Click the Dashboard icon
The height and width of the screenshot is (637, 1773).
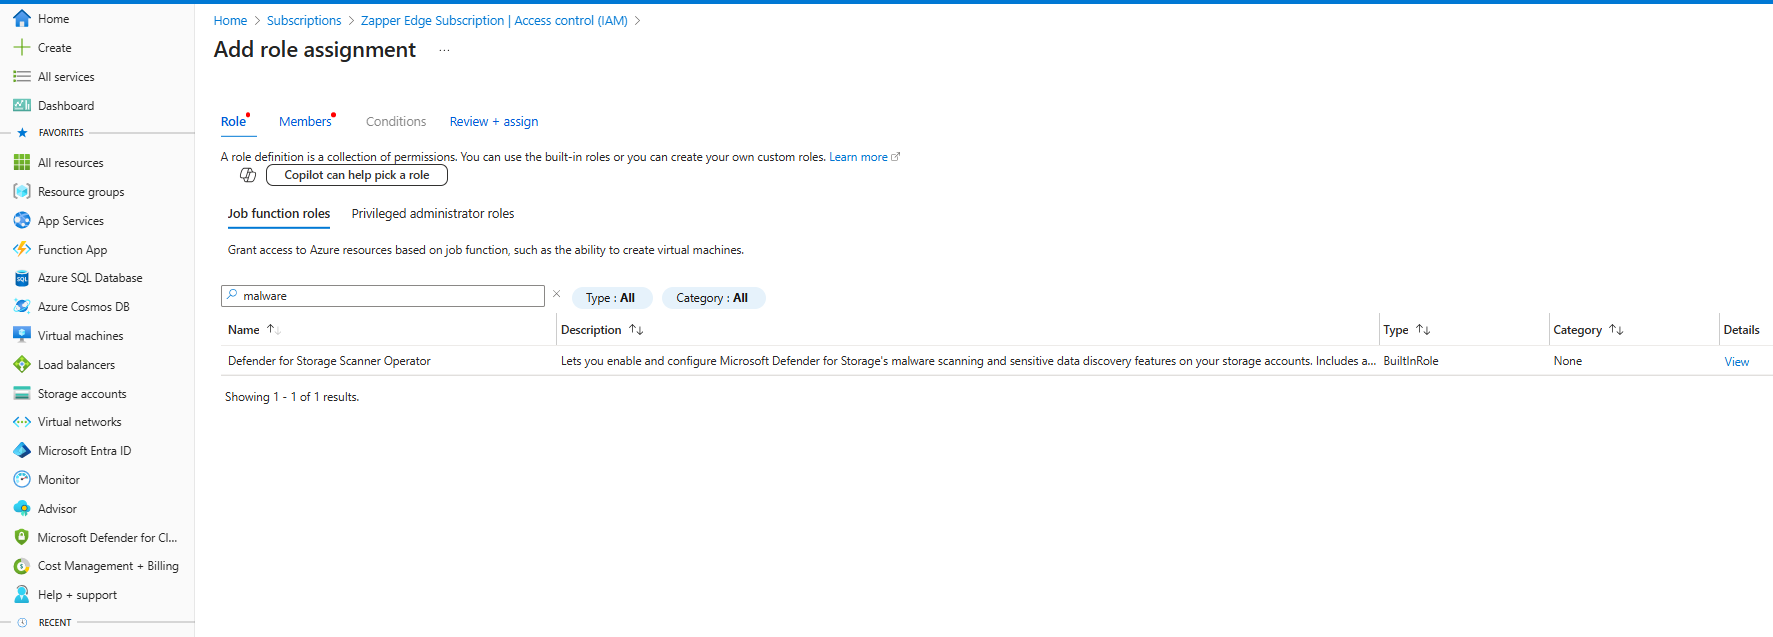[22, 106]
